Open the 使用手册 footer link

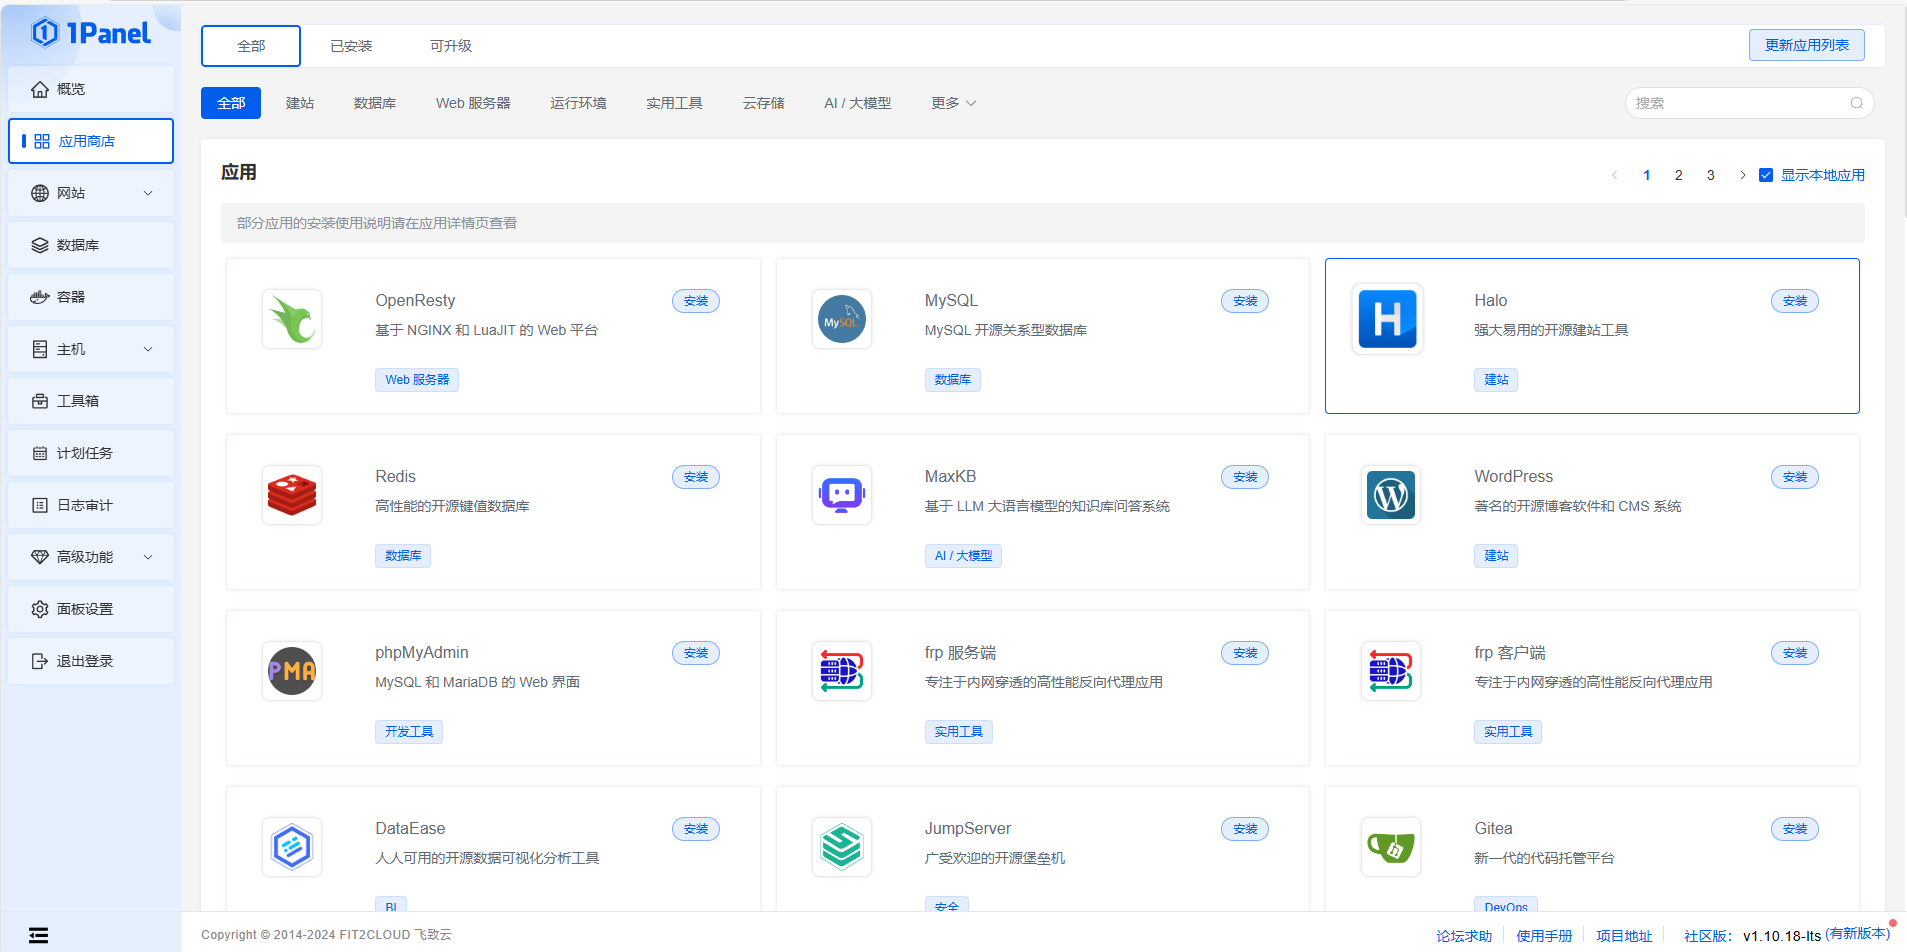pyautogui.click(x=1544, y=936)
